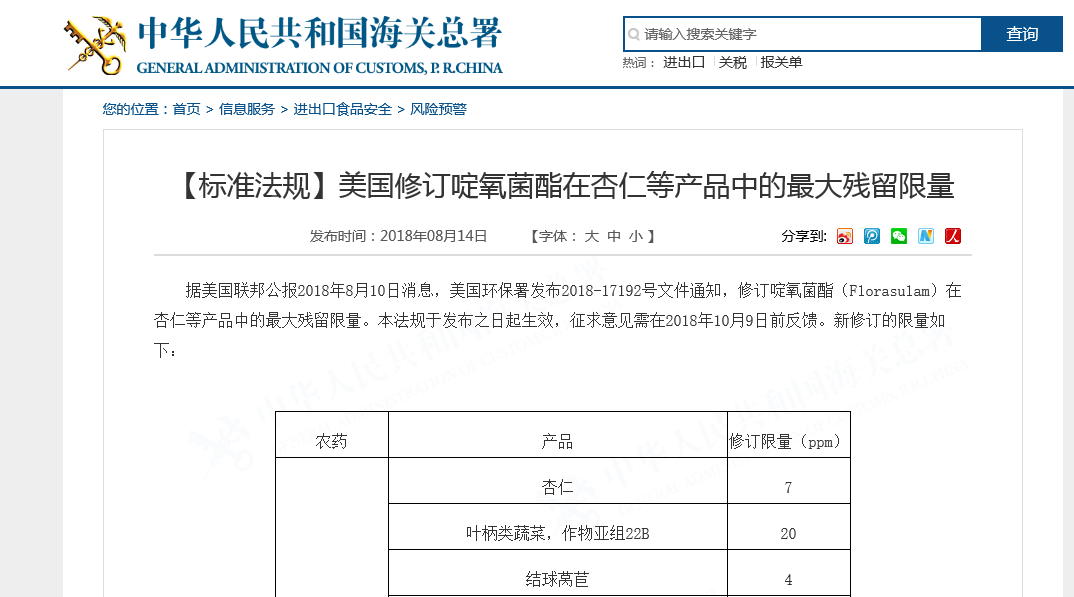Click the 农药 table header
Screen dimensions: 1074x597
click(x=332, y=441)
